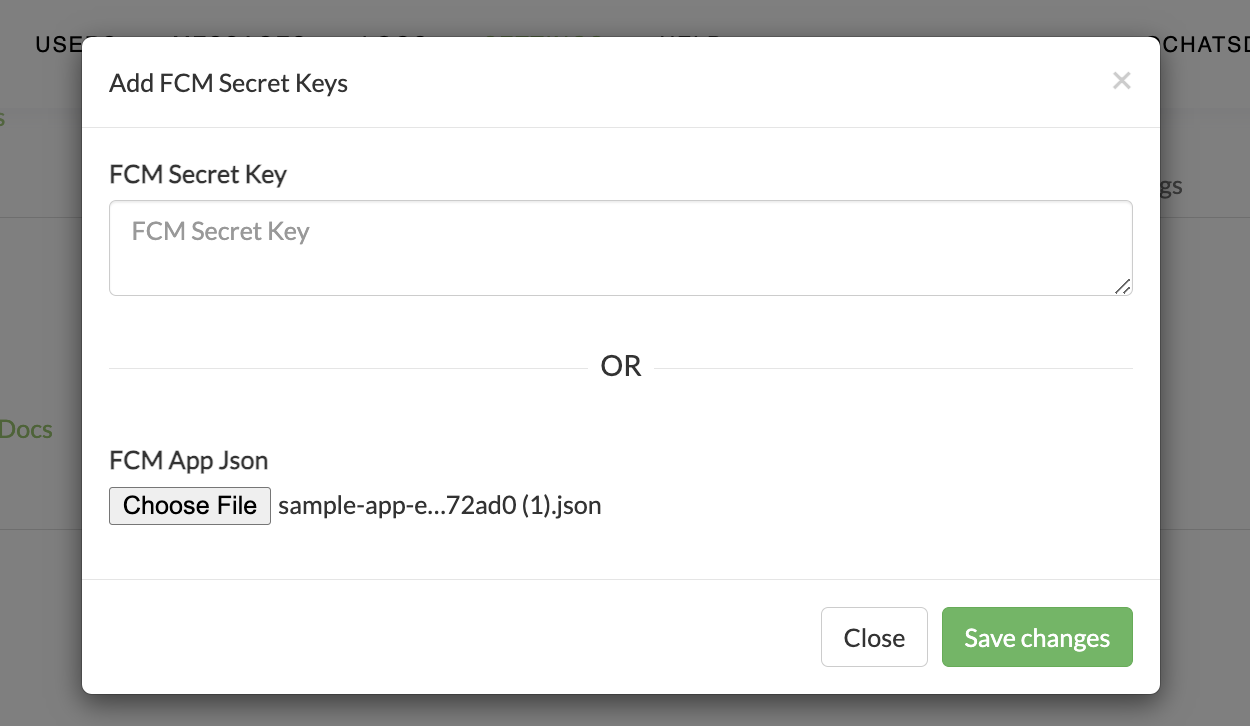
Task: Save changes with the green button
Action: pos(1037,637)
